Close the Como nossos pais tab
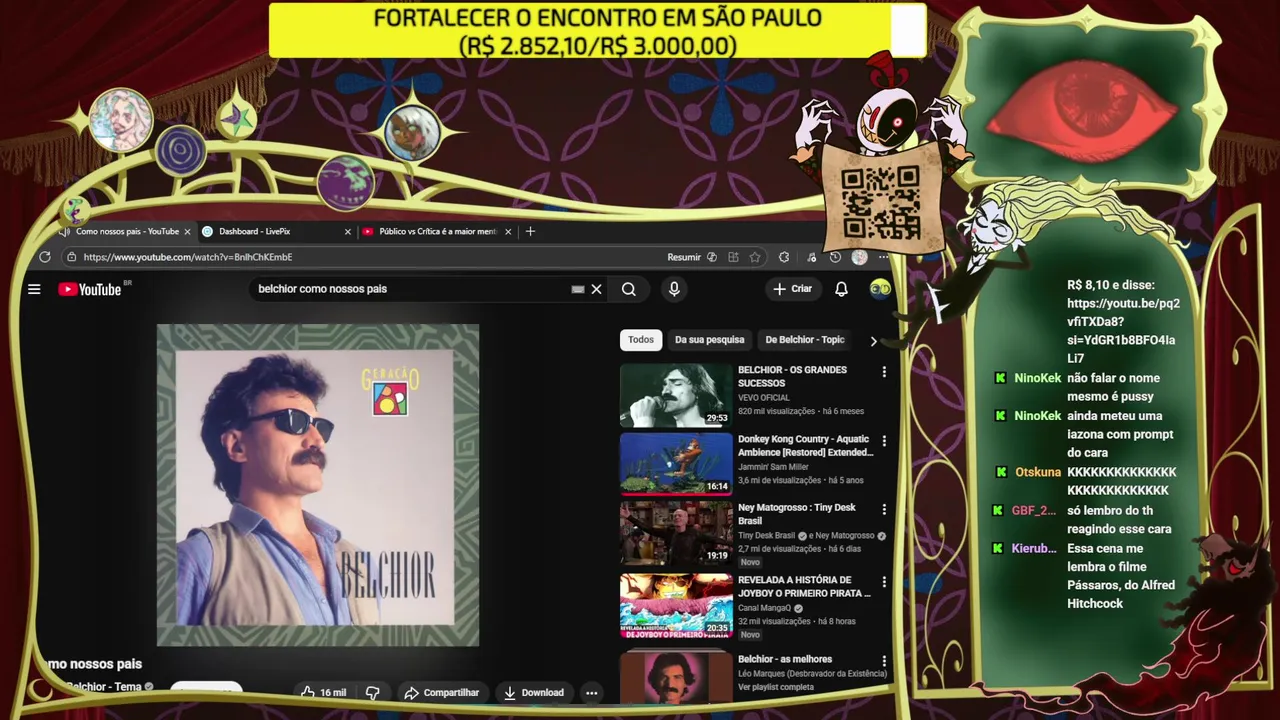The width and height of the screenshot is (1280, 720). click(x=187, y=231)
